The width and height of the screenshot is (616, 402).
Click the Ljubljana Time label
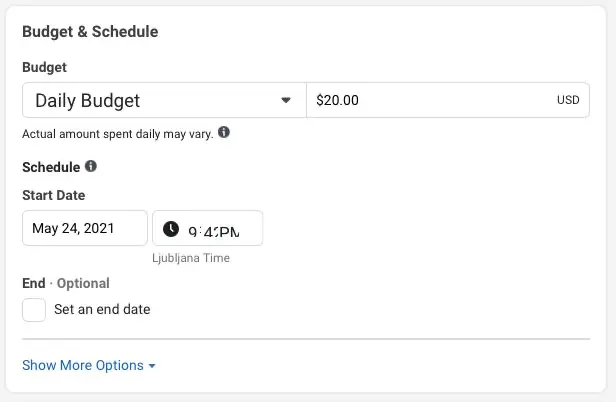click(191, 258)
